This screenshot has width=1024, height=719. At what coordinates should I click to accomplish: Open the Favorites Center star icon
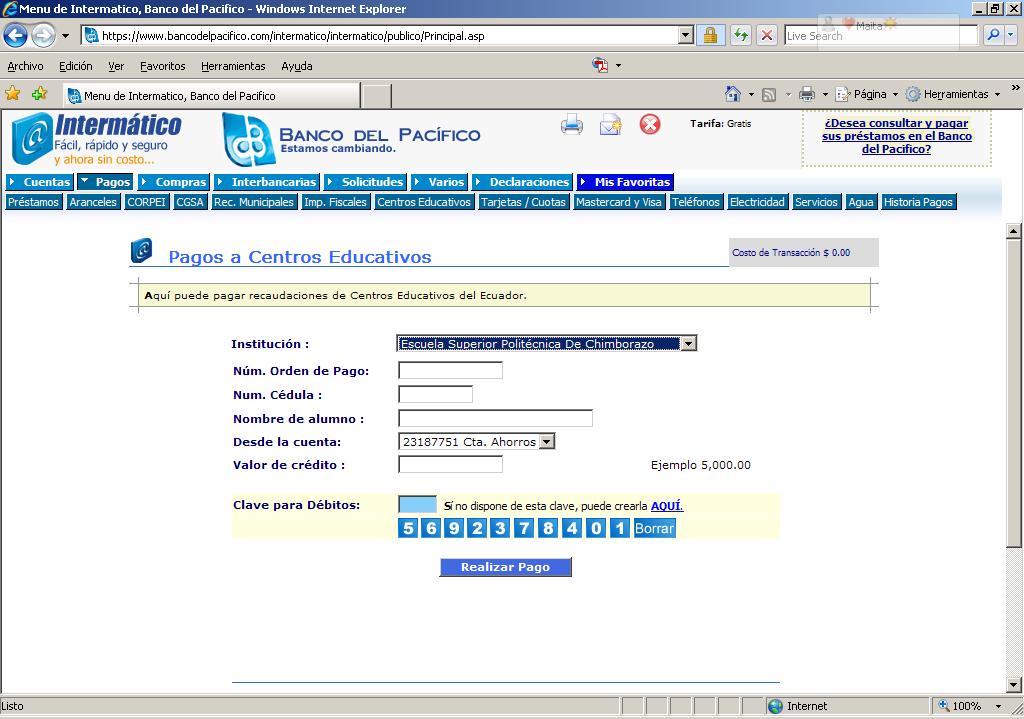[x=13, y=94]
